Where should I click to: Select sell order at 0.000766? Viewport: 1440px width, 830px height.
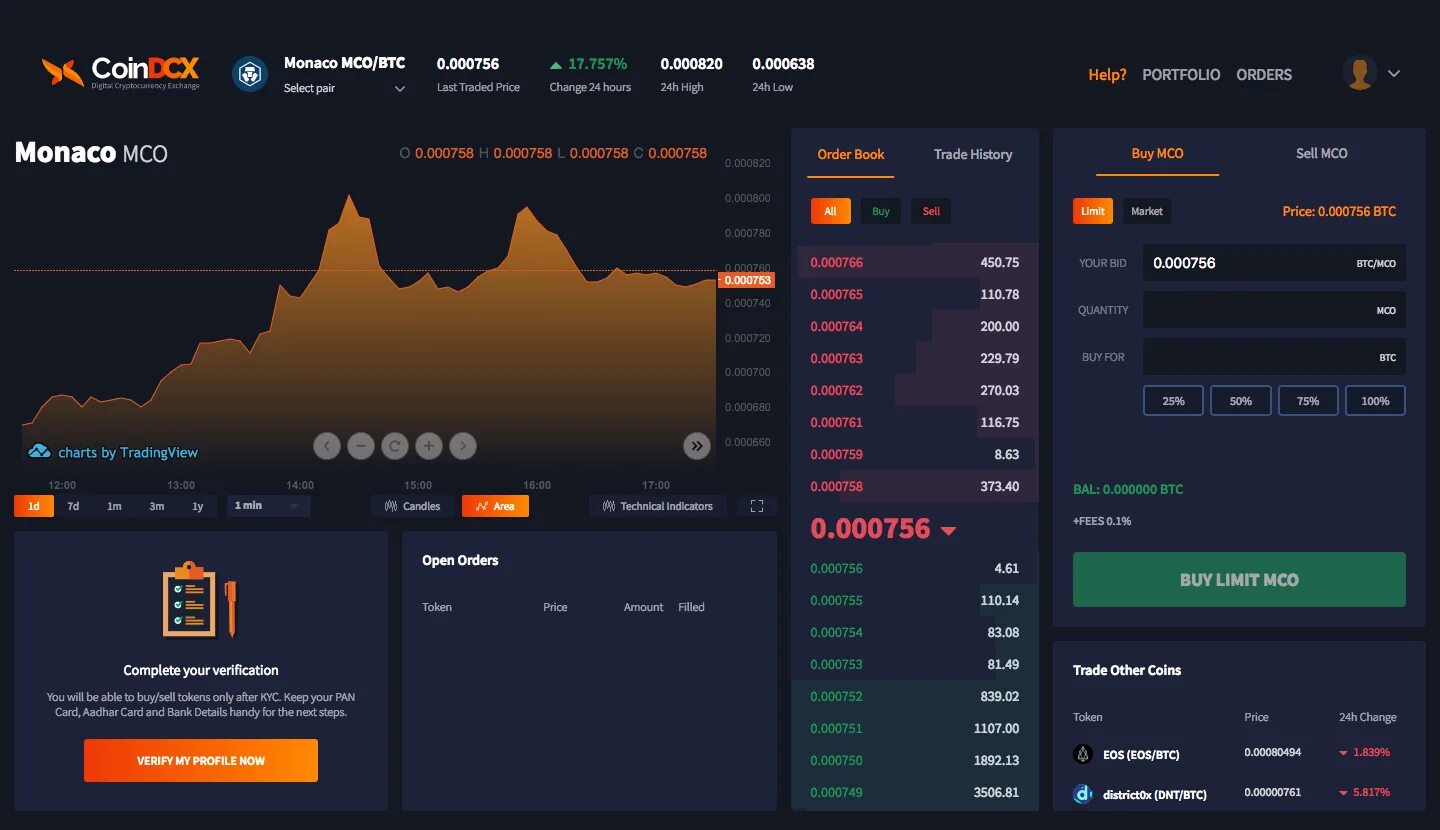click(915, 262)
